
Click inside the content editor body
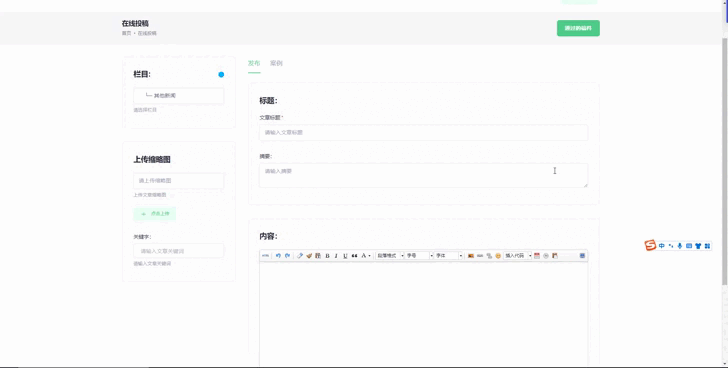click(x=423, y=313)
